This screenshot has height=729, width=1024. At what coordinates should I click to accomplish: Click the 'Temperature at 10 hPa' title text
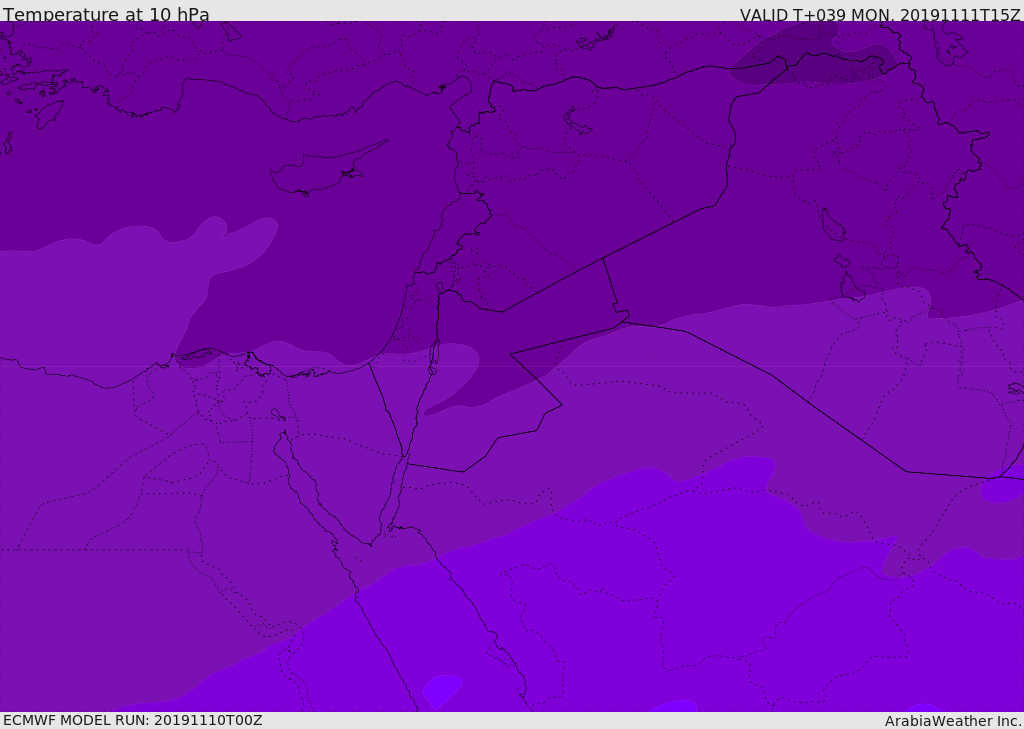pyautogui.click(x=106, y=14)
